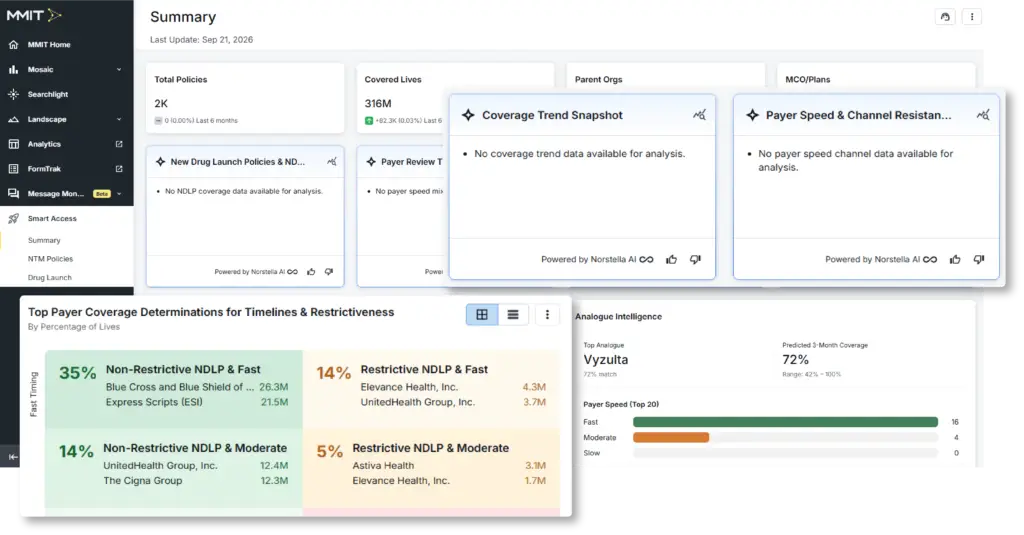This screenshot has width=1024, height=535.
Task: Thumbs up Payer Speed & Channel card
Action: click(955, 259)
